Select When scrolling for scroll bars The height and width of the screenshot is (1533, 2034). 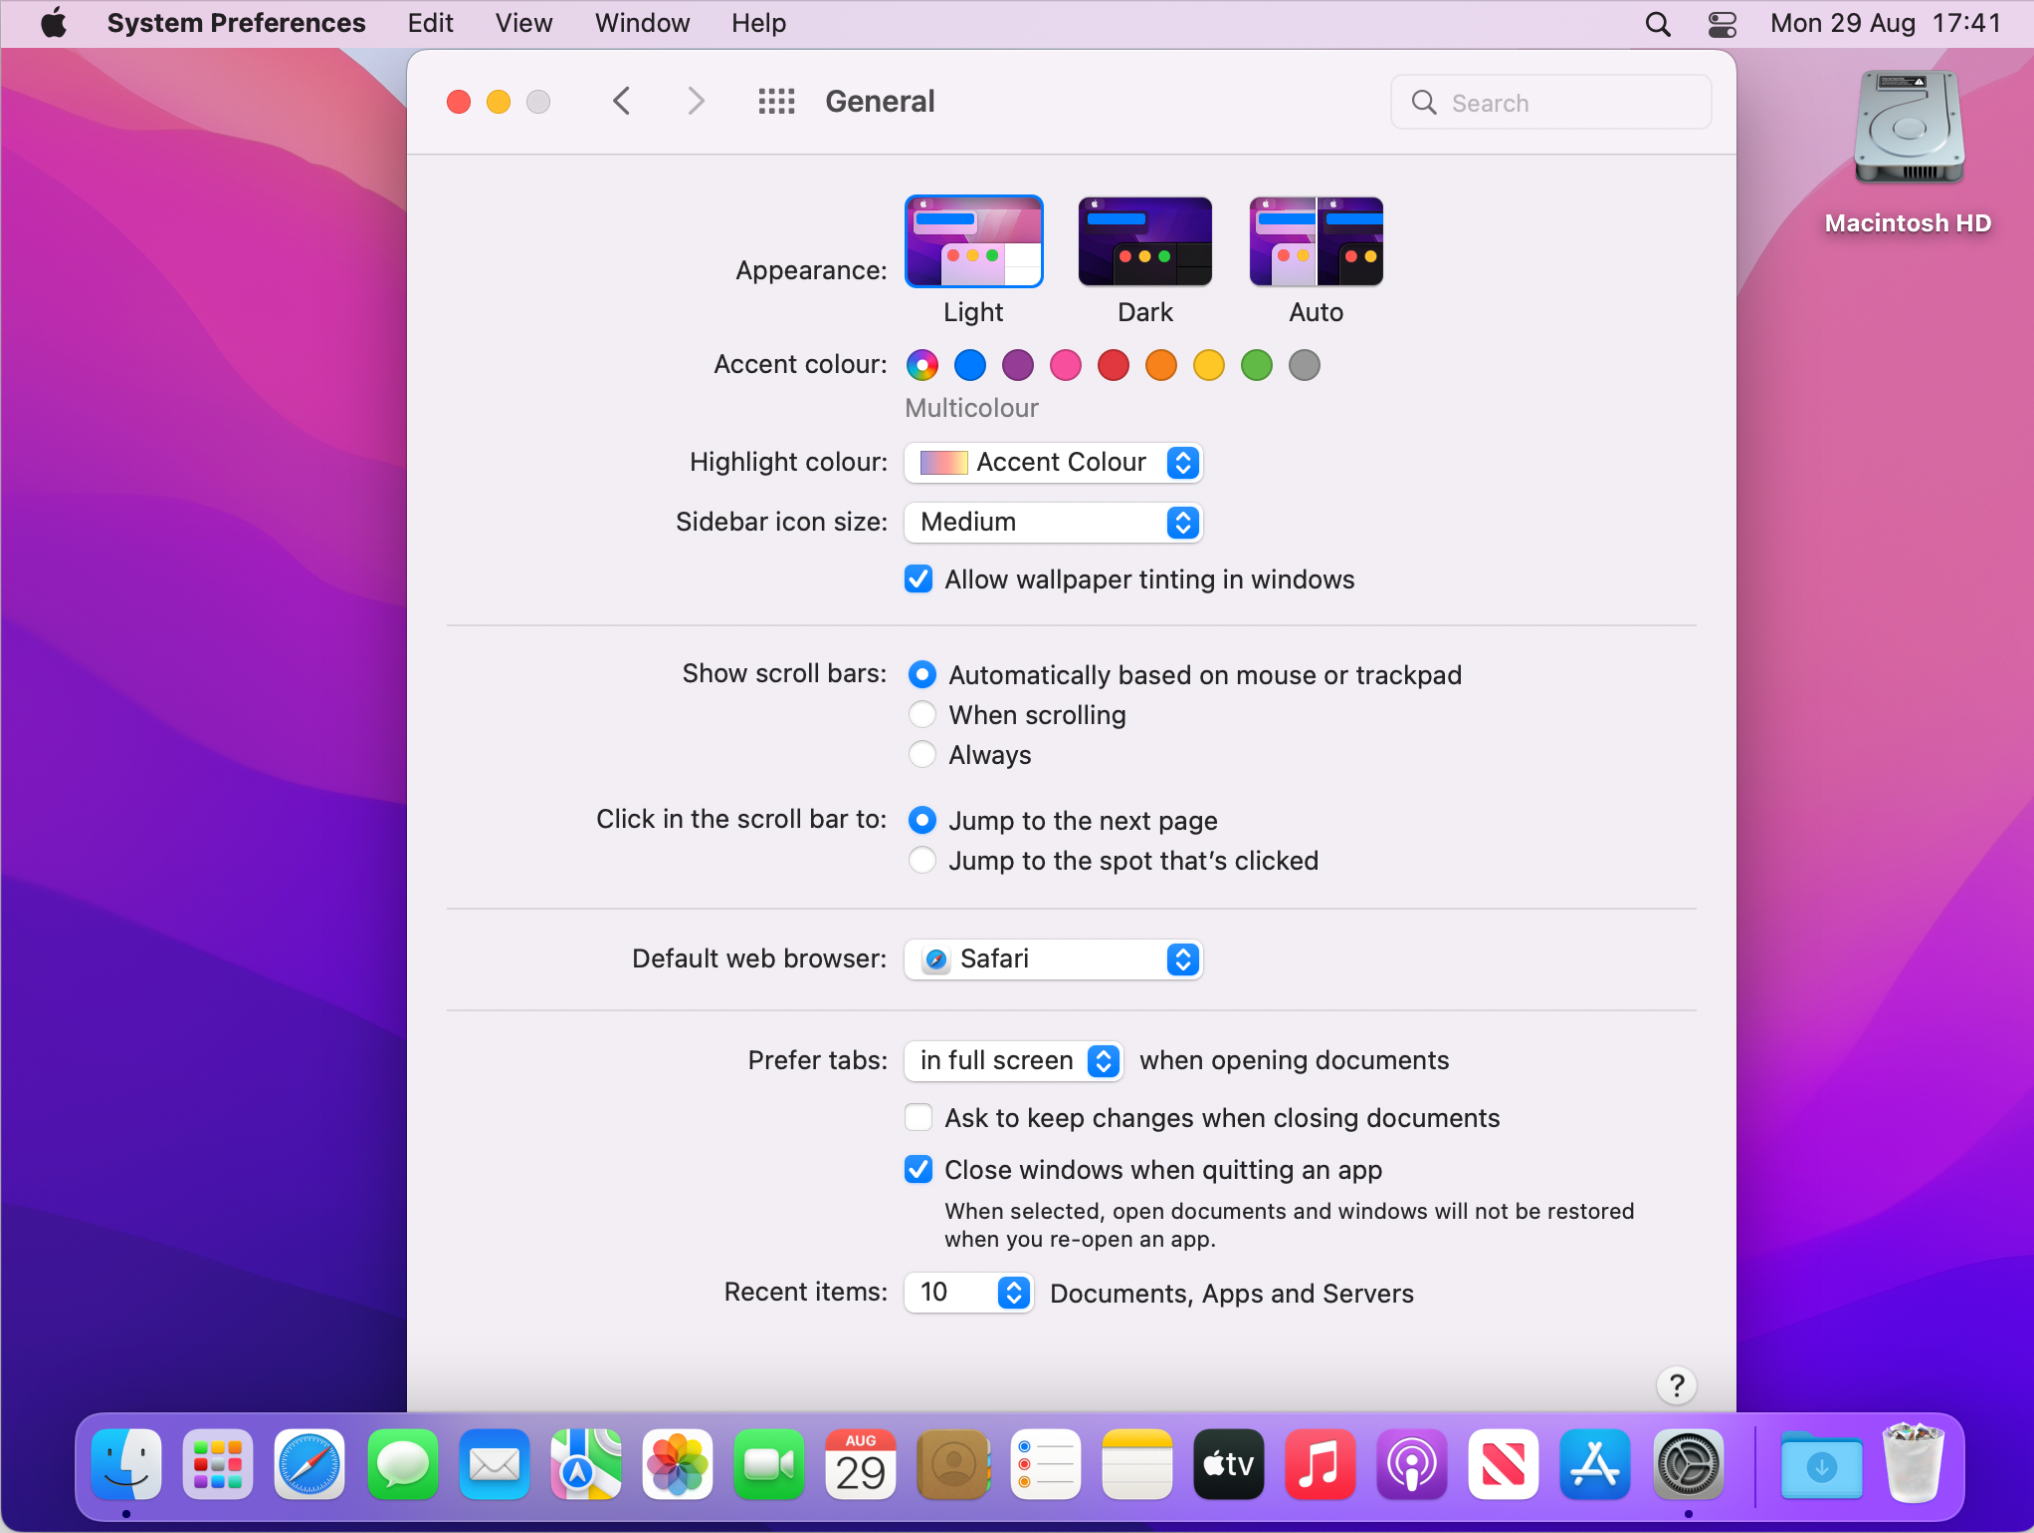coord(922,715)
